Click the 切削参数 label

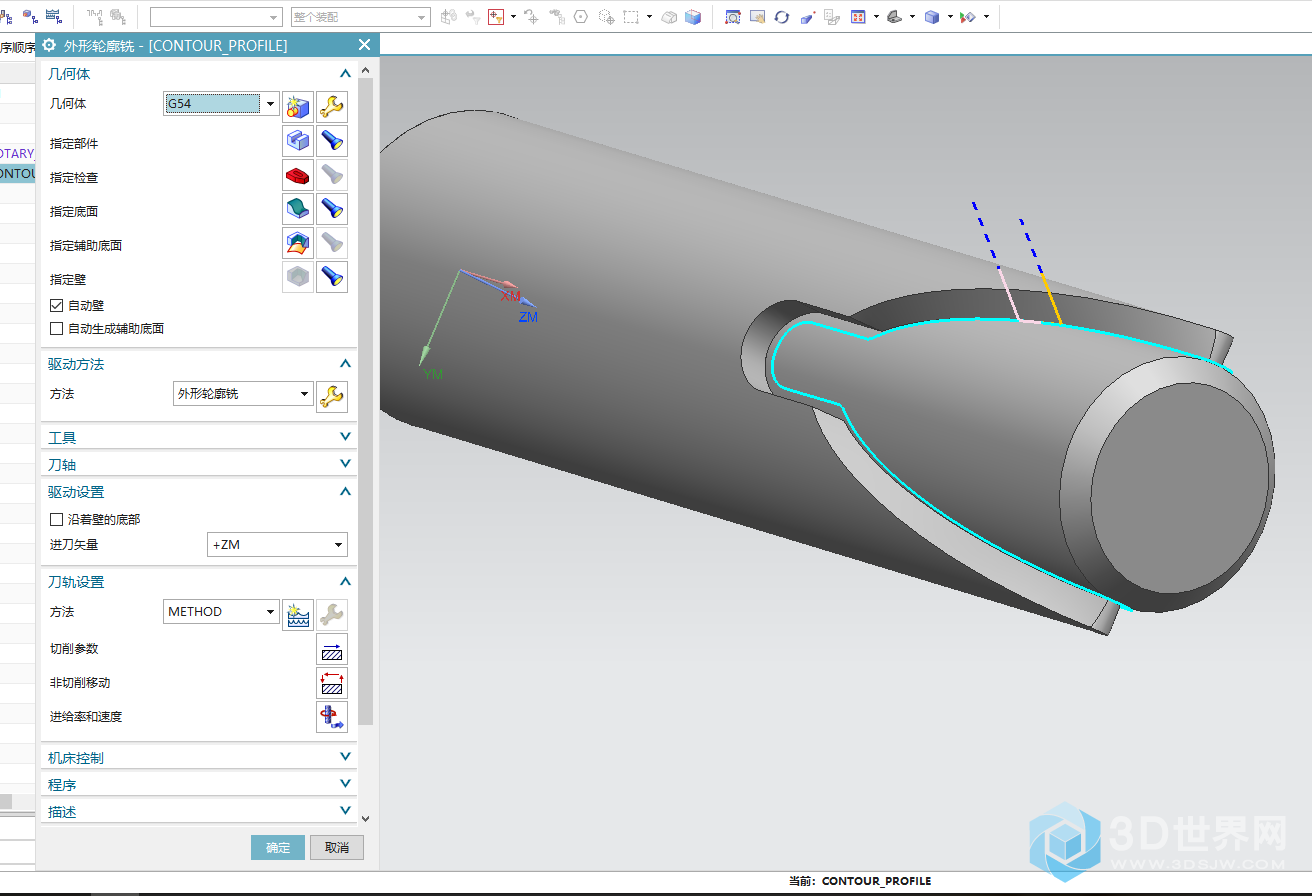point(74,649)
